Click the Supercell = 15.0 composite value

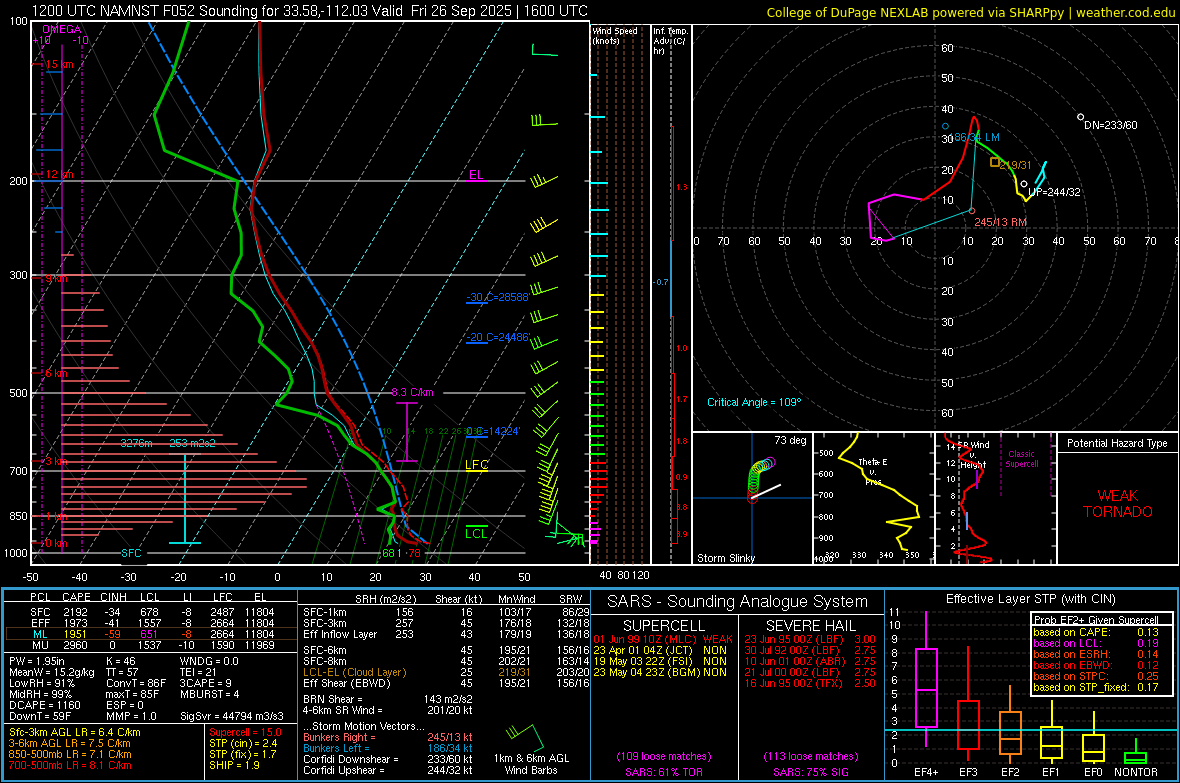coord(245,732)
